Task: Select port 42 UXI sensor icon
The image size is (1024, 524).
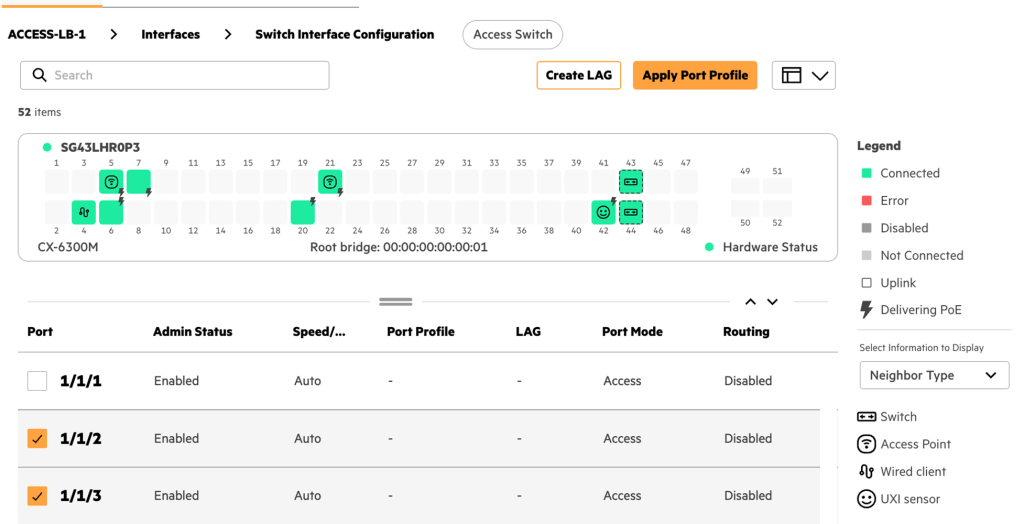Action: coord(603,212)
